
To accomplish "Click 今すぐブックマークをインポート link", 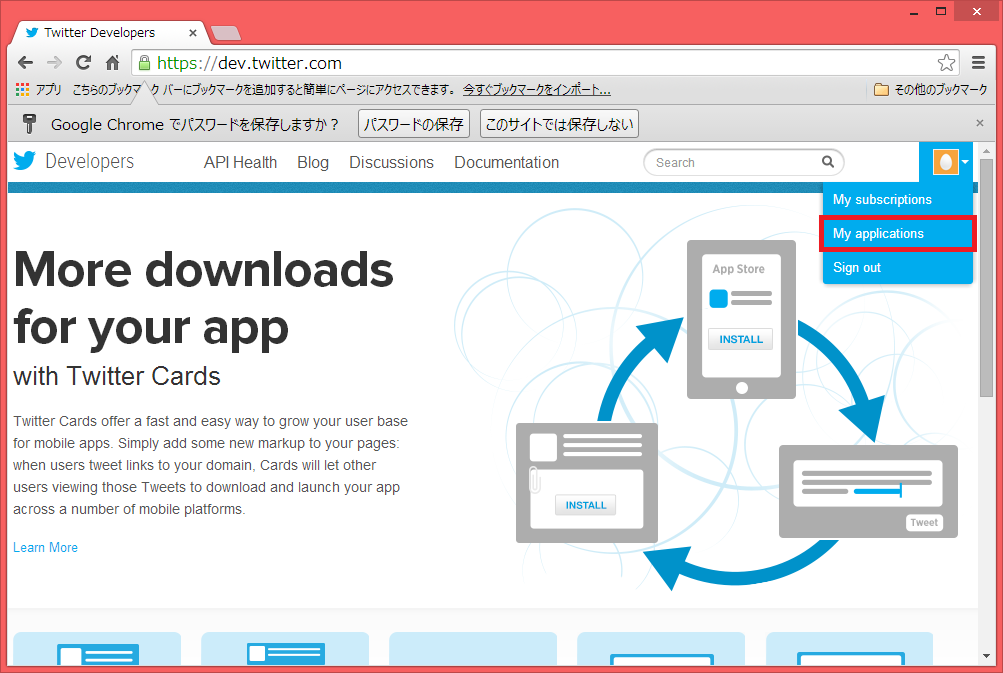I will point(537,90).
